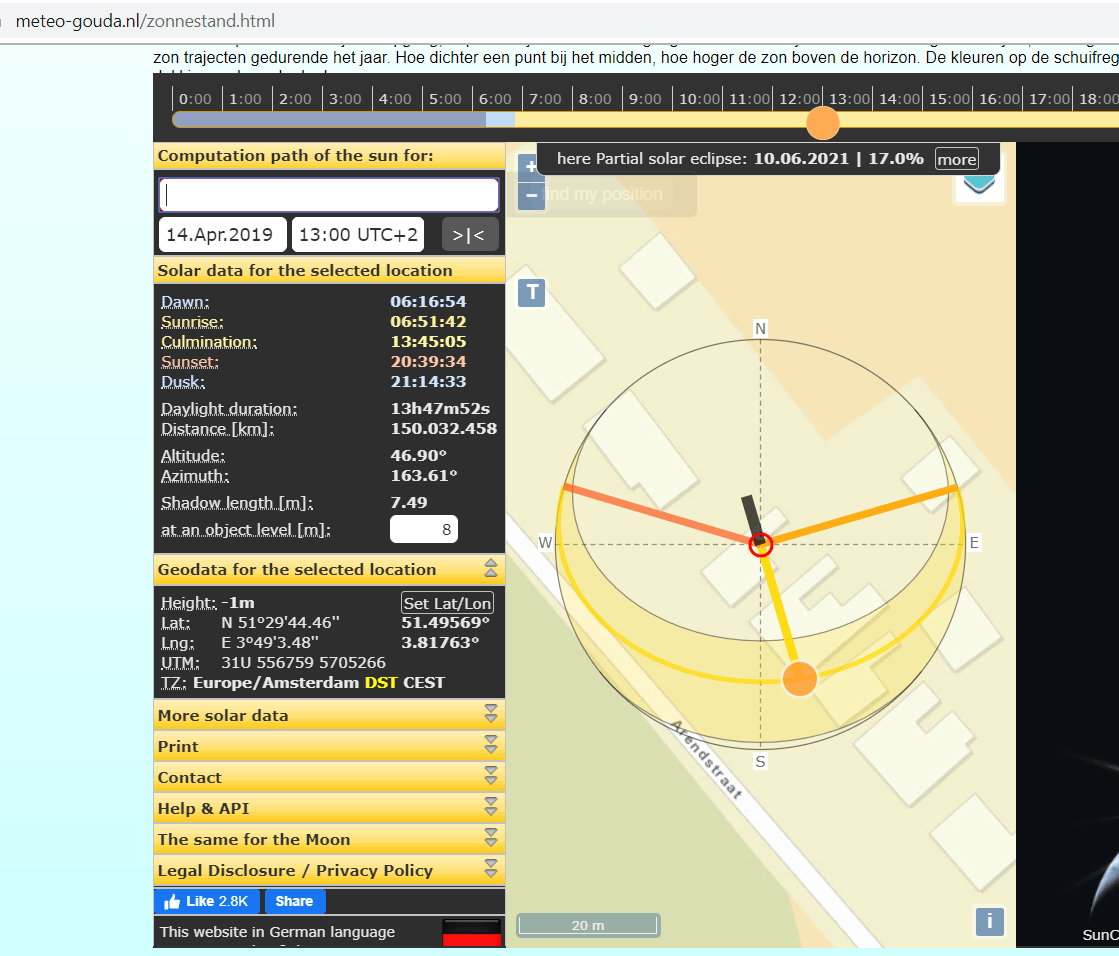Click decimal latitude value 51.49569°
Screen dimensions: 1119x956
coord(445,623)
